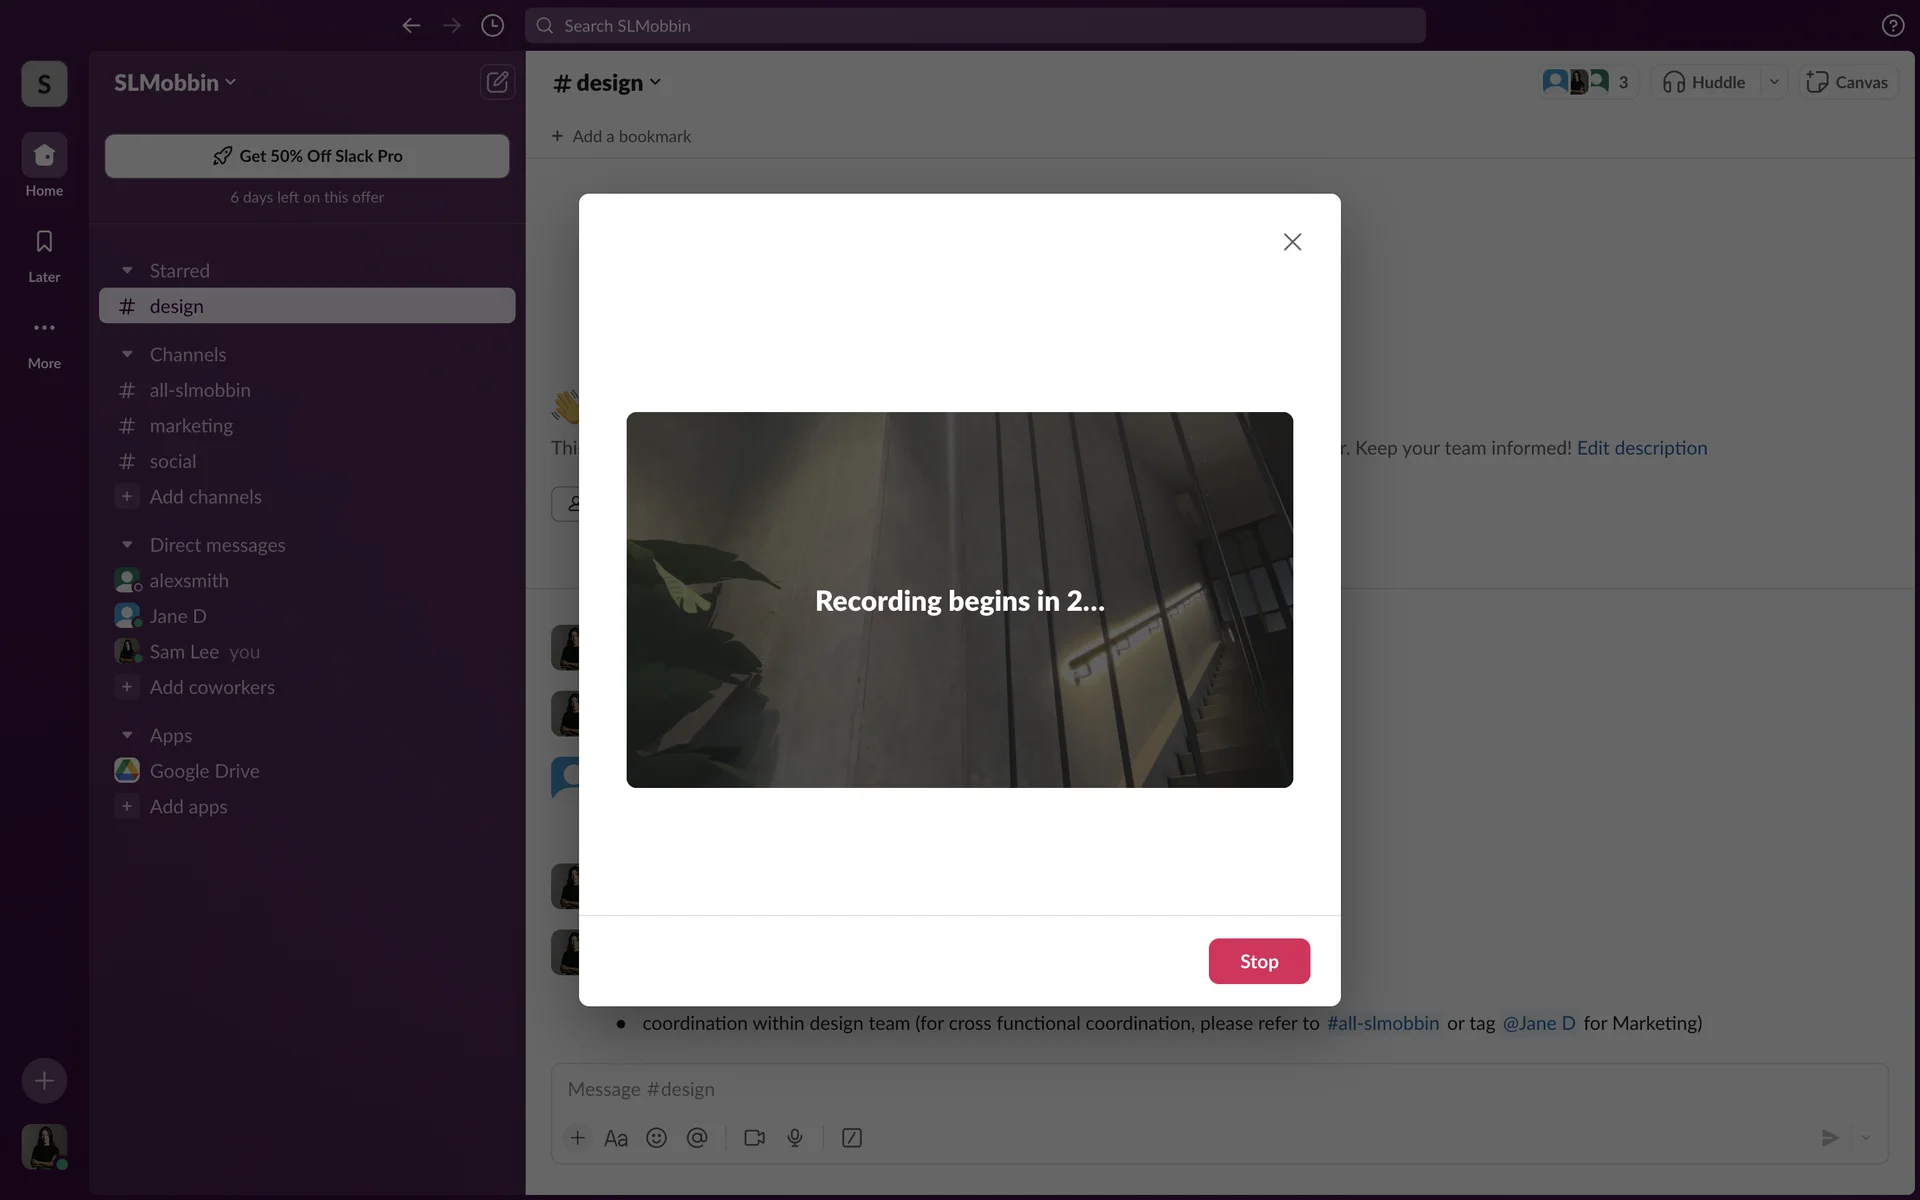Open the SLMobbin workspace dropdown
The width and height of the screenshot is (1920, 1200).
pos(175,83)
